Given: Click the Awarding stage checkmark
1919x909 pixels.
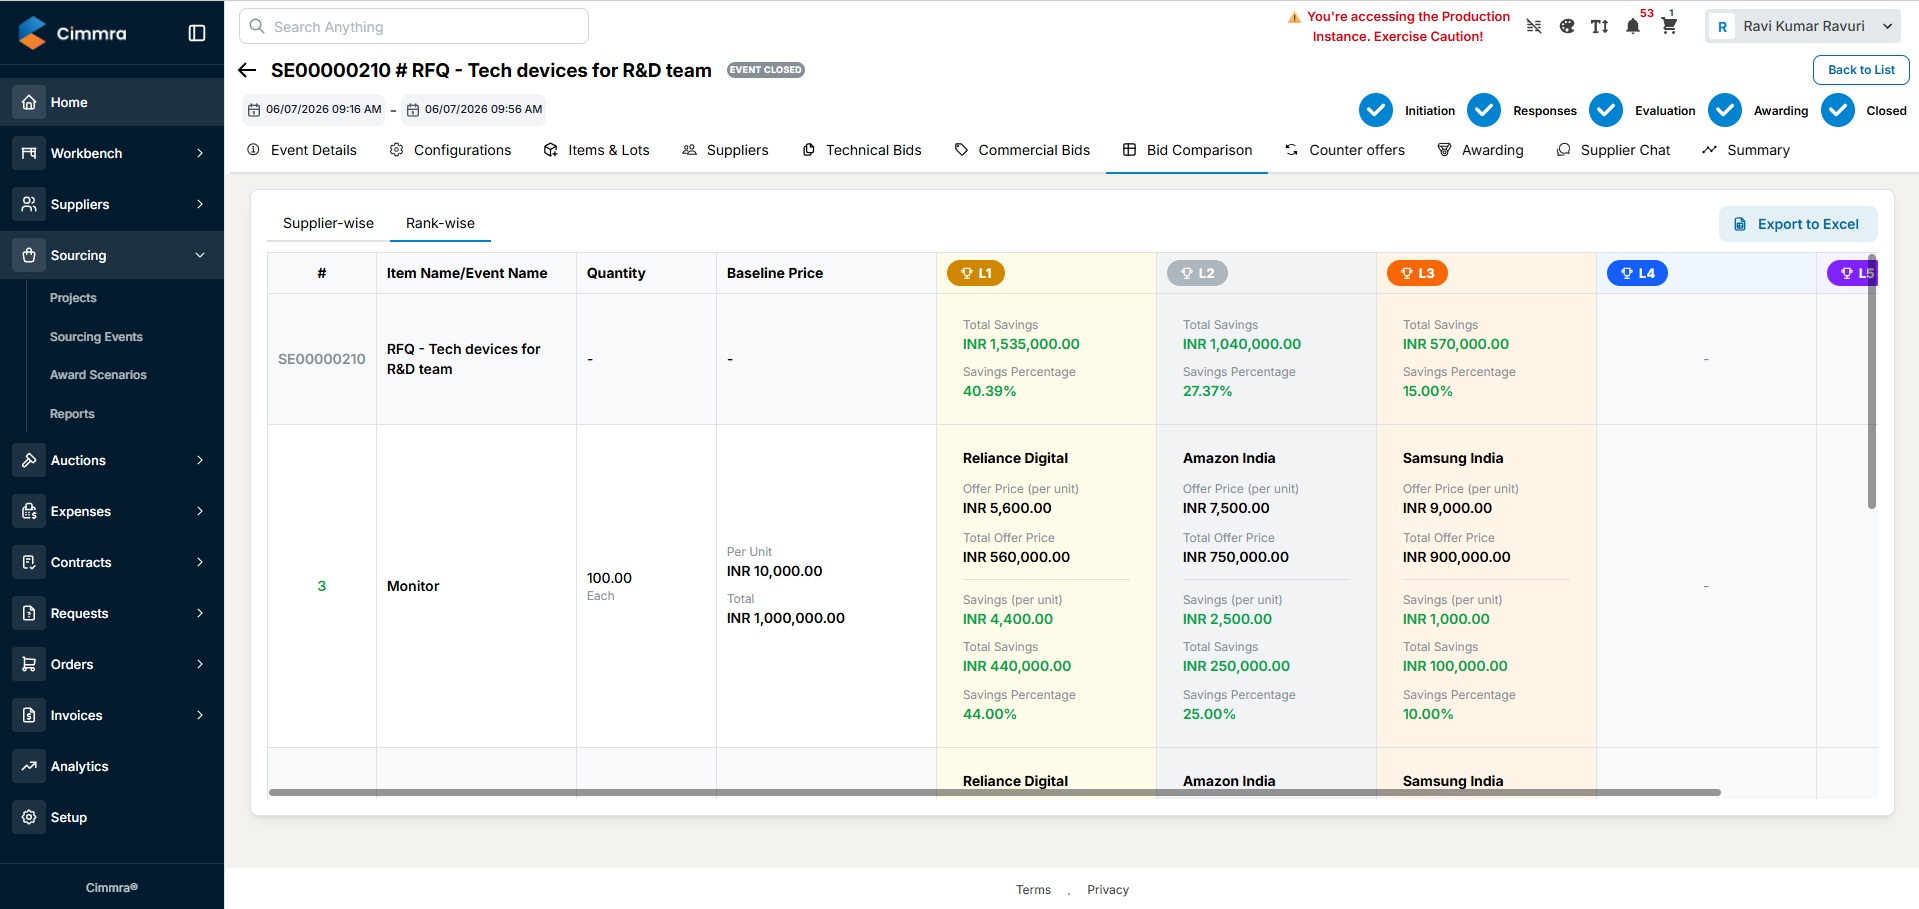Looking at the screenshot, I should [1725, 110].
